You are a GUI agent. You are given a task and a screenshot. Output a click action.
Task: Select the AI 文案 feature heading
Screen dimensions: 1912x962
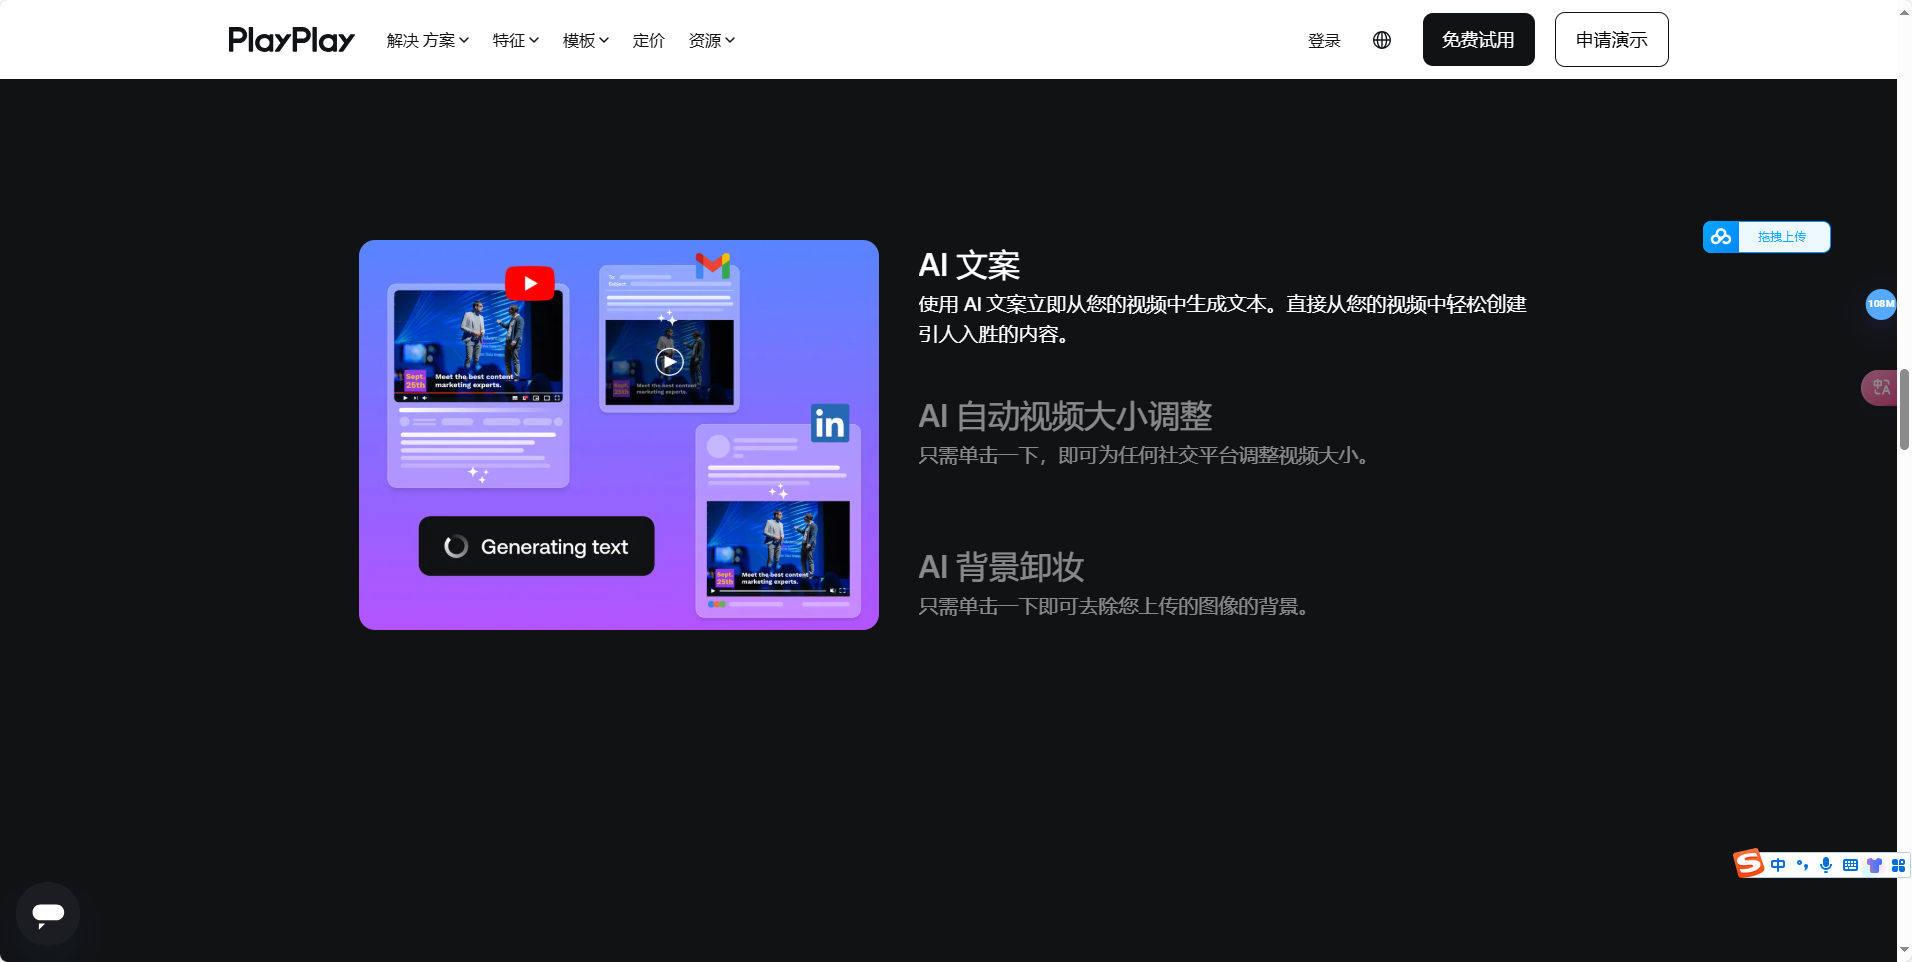point(969,265)
